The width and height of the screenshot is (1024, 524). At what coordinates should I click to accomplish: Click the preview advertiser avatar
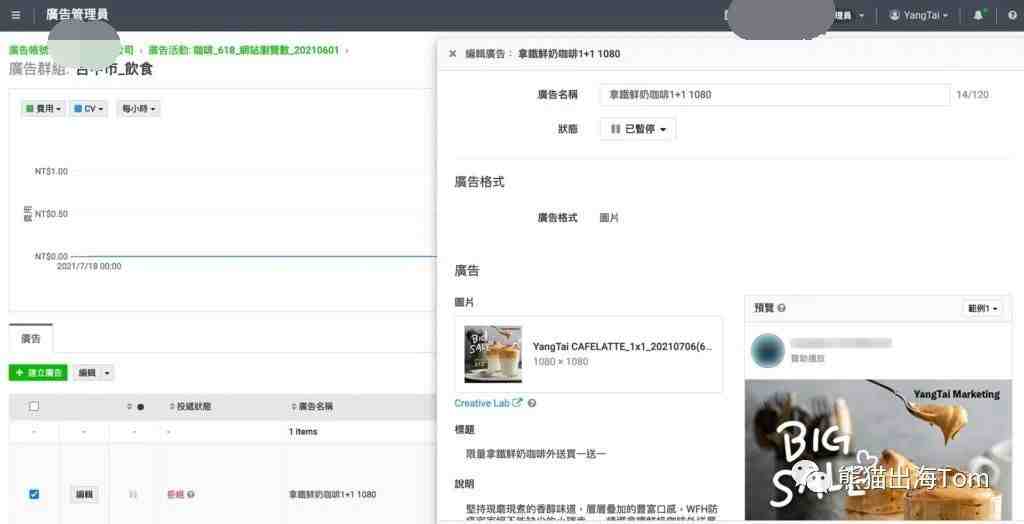pyautogui.click(x=767, y=350)
